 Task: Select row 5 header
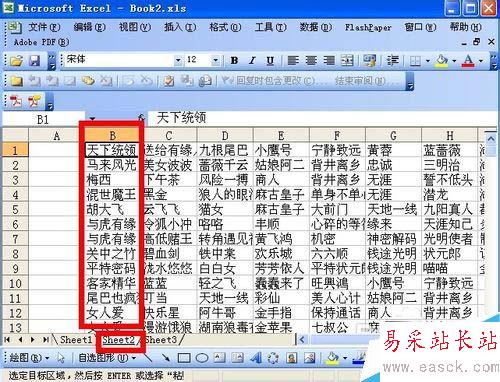[x=15, y=209]
